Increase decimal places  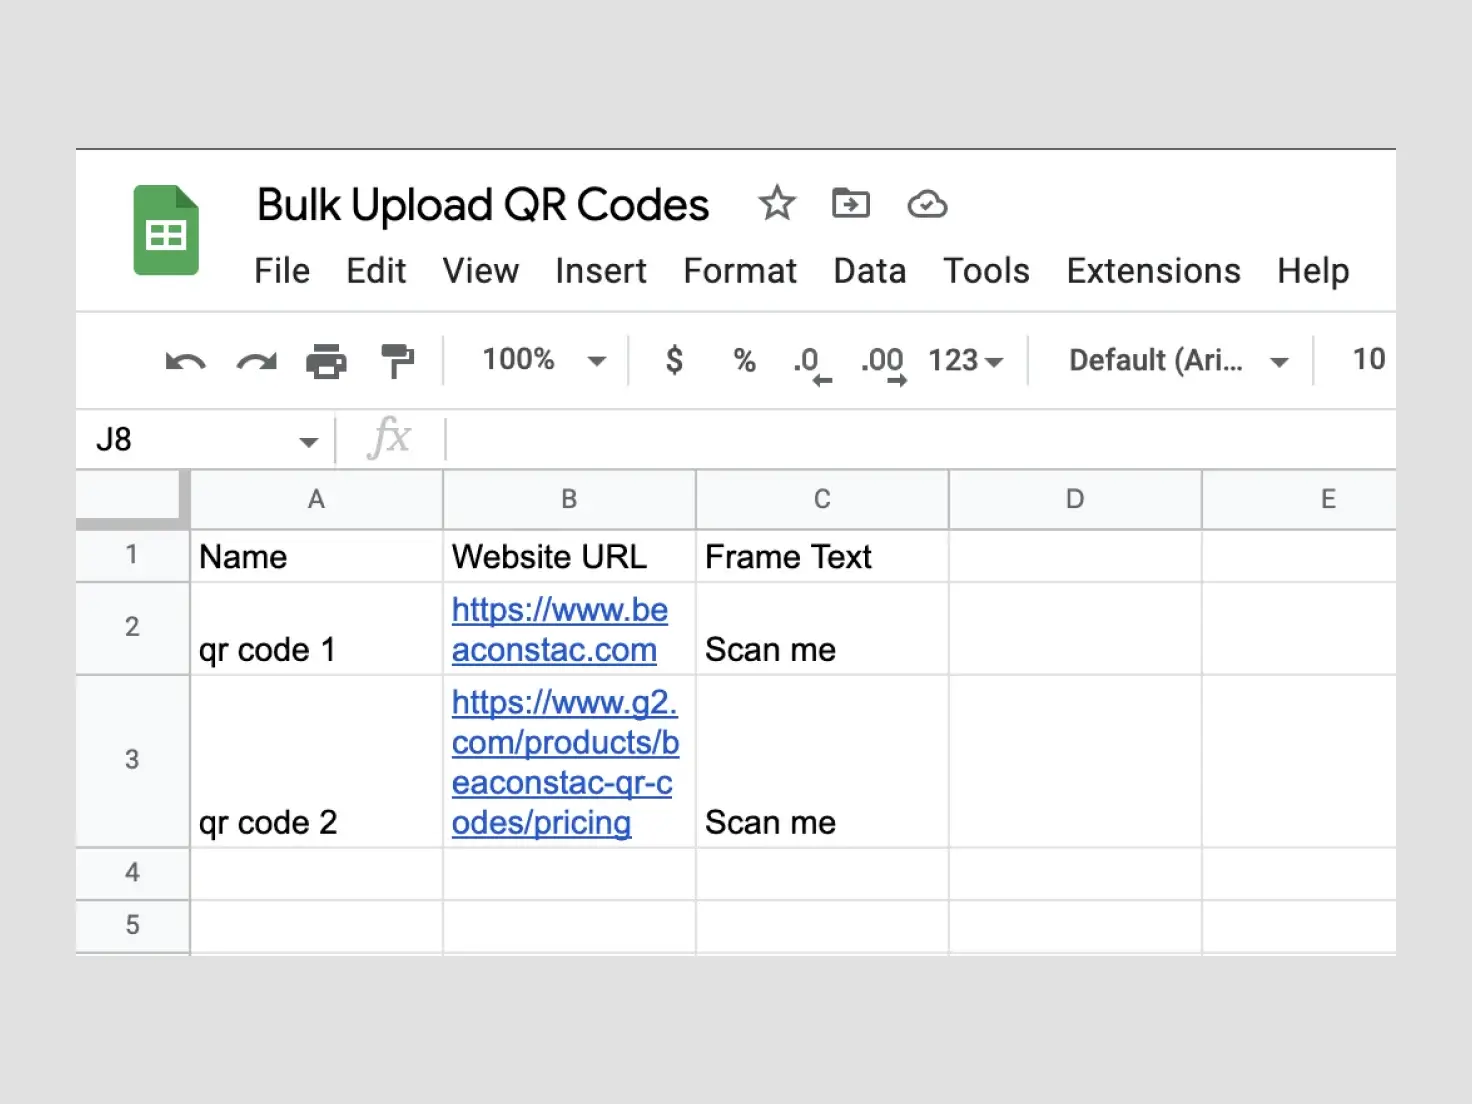(884, 364)
